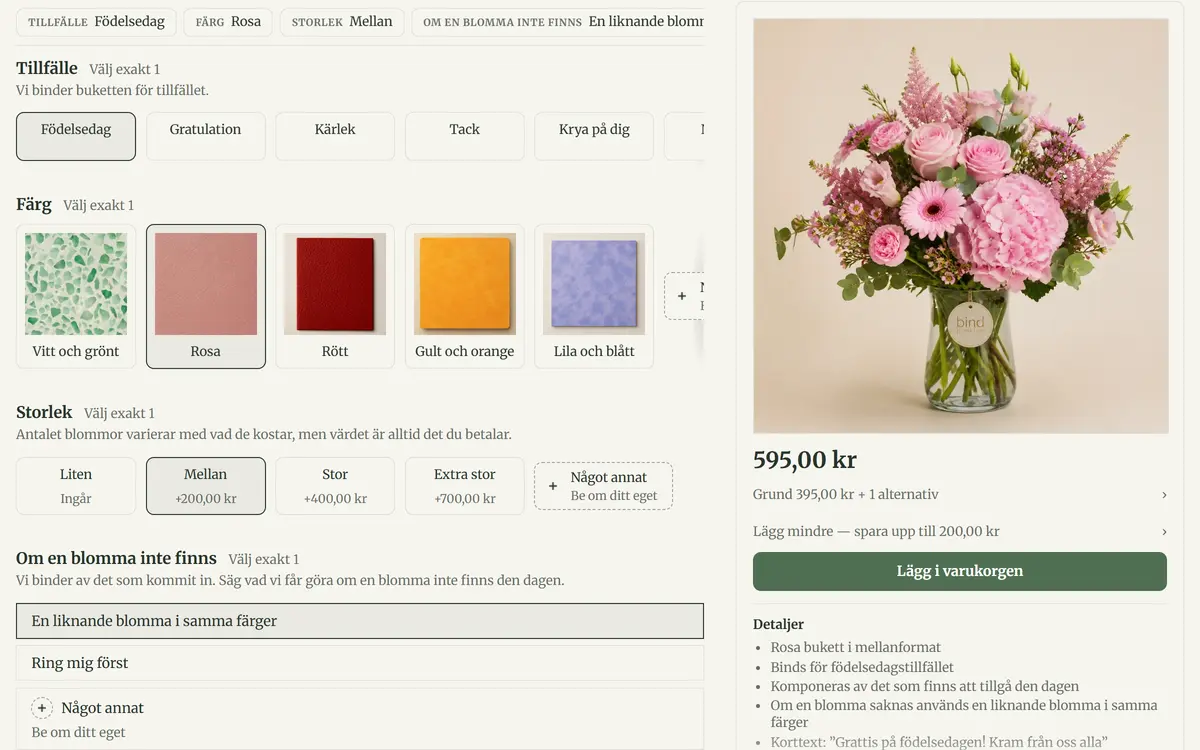Screen dimensions: 1200x750
Task: Select the Gratulation occasion
Action: [x=205, y=136]
